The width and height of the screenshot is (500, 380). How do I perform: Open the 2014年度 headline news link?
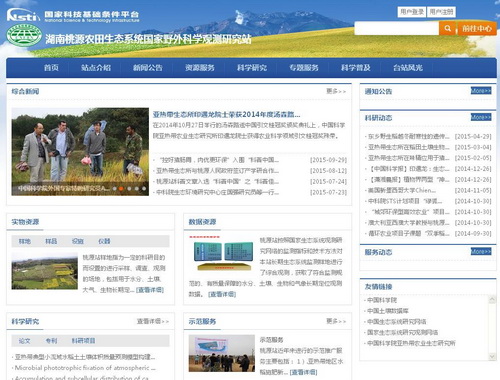pos(226,115)
